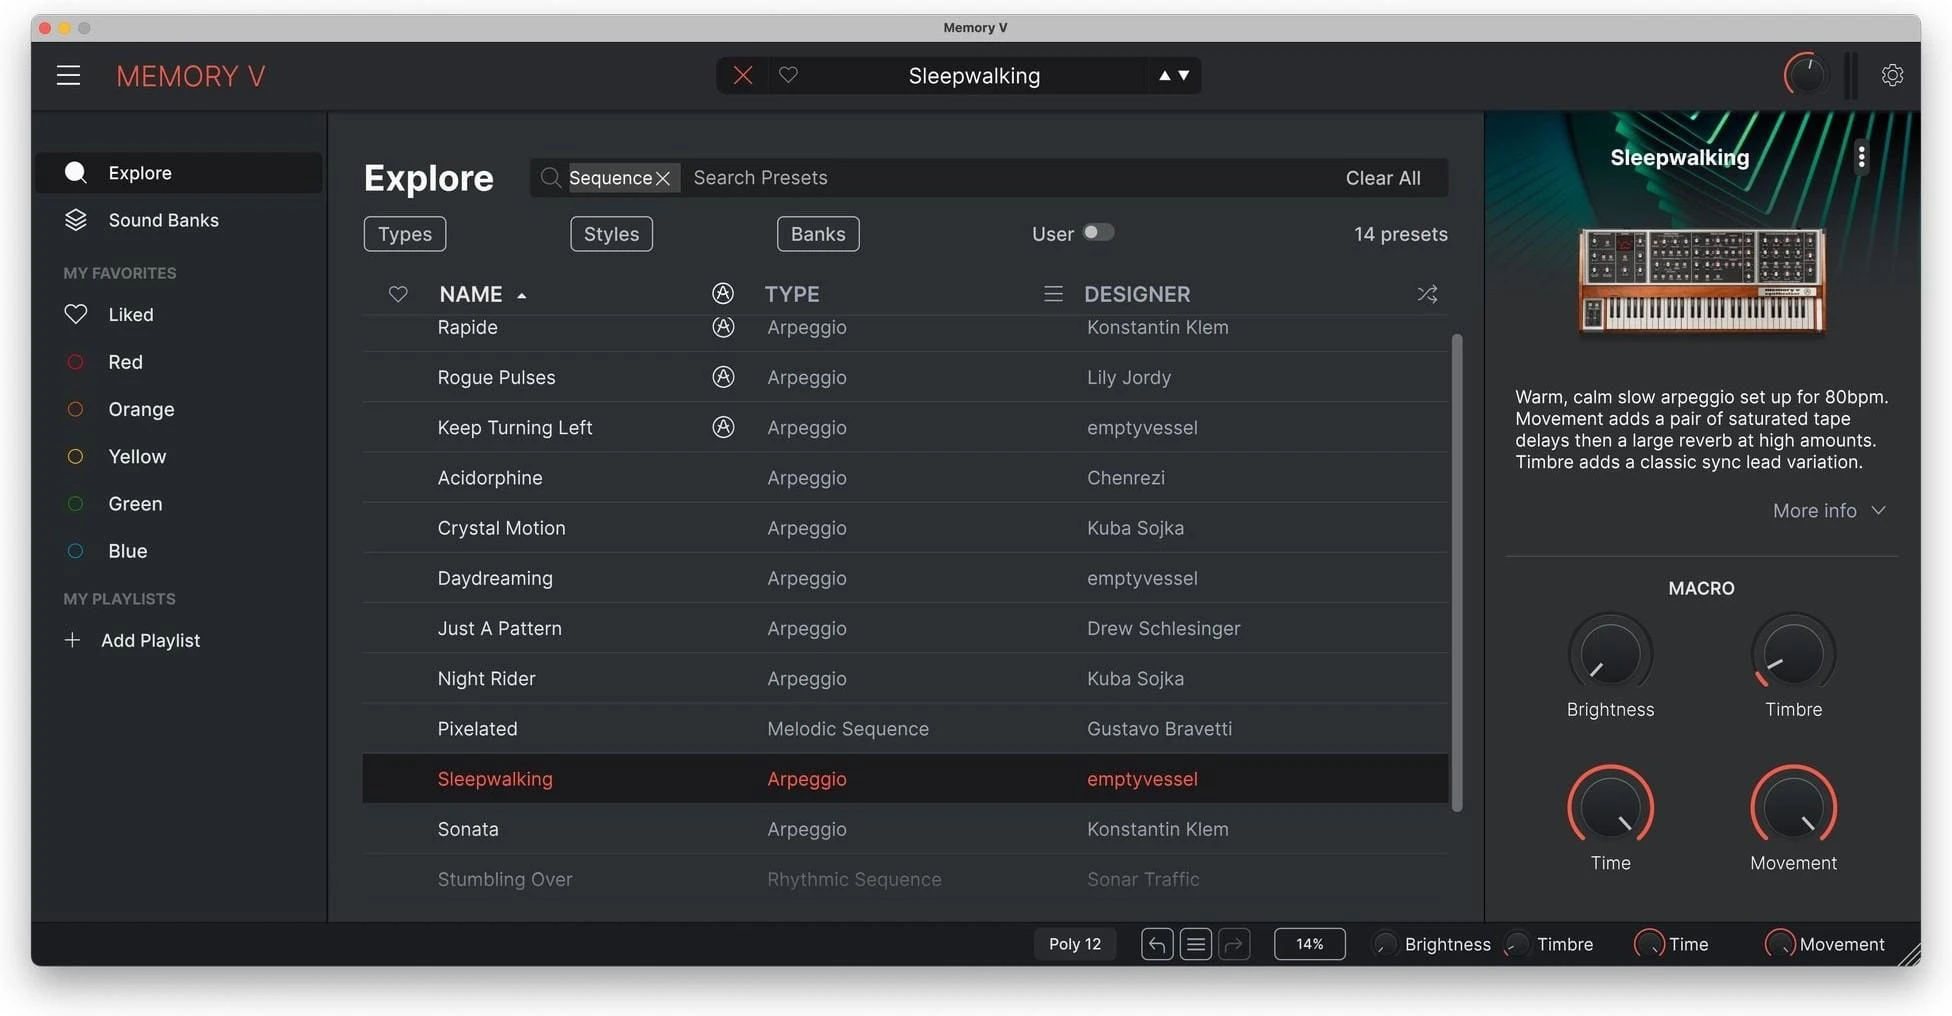Adjust the Time macro knob
This screenshot has width=1952, height=1016.
click(x=1610, y=808)
